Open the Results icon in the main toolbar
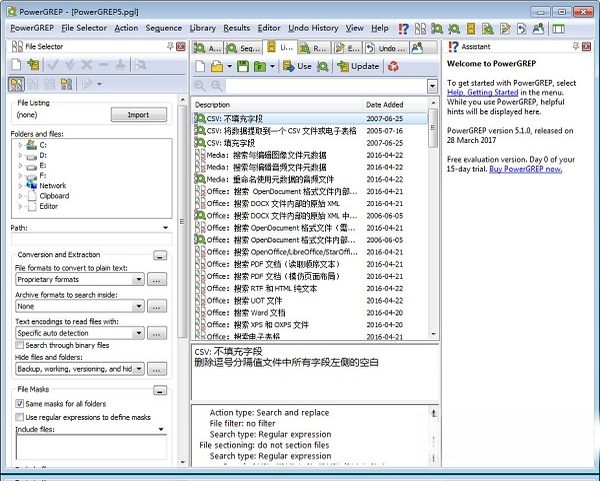 [x=488, y=29]
